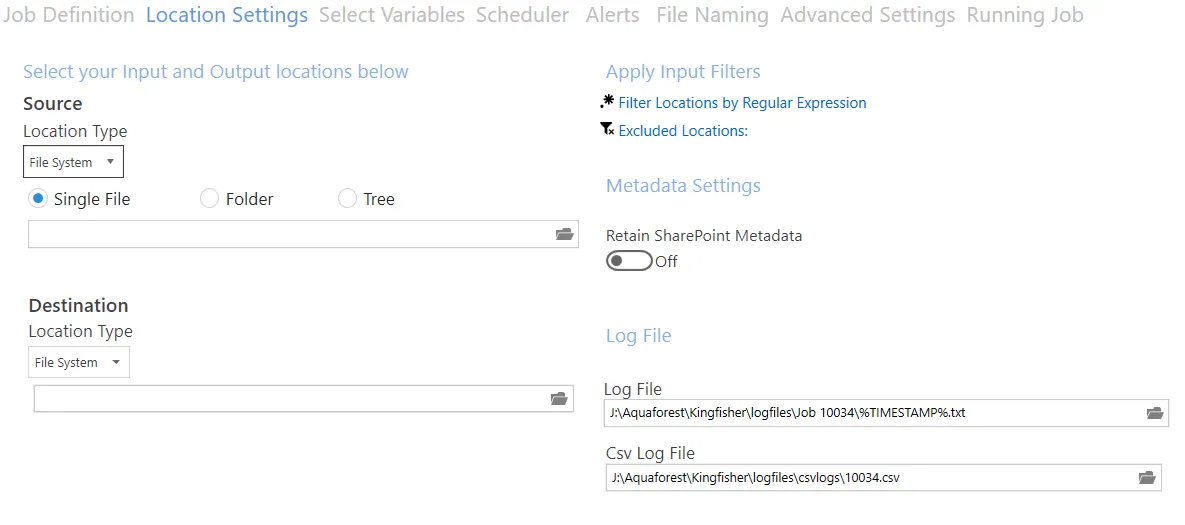This screenshot has height=525, width=1185.
Task: Select the Single File radio button
Action: pyautogui.click(x=39, y=199)
